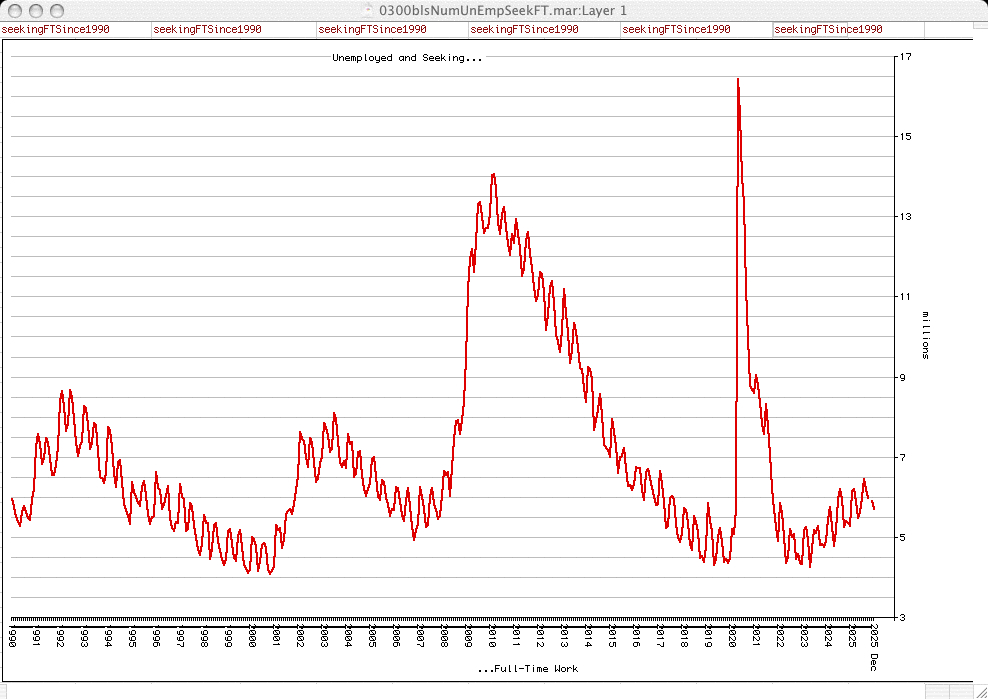Click the 2010 peak of the red line
Screen dimensions: 988x699
(x=493, y=175)
